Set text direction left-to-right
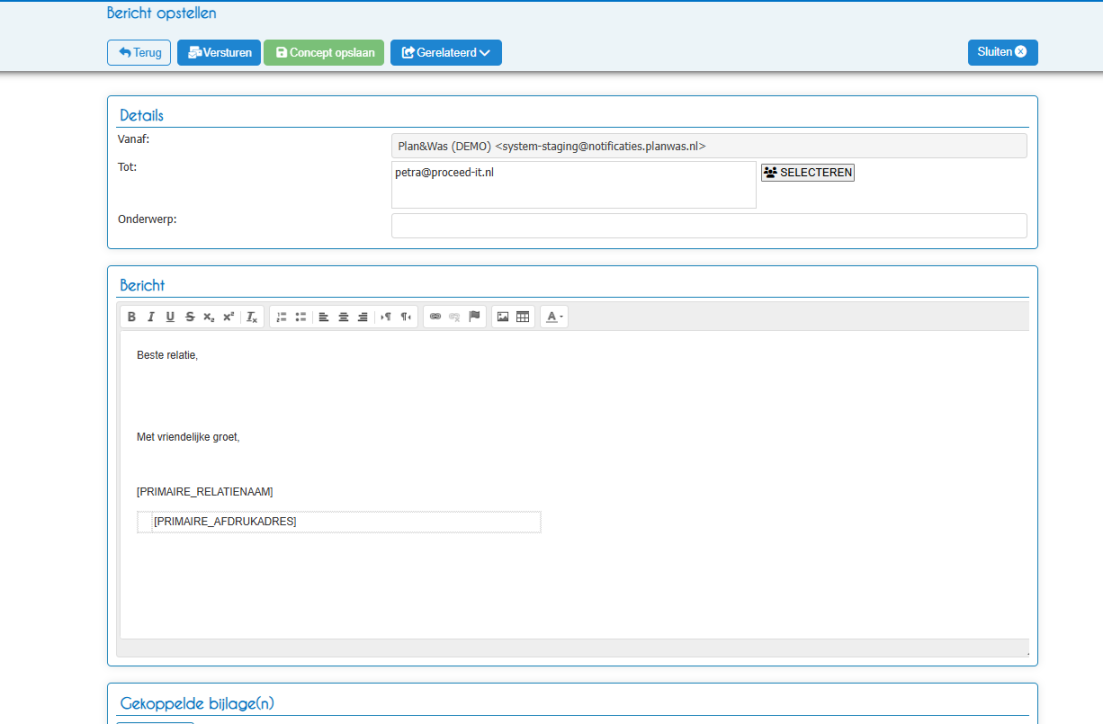 click(x=386, y=317)
